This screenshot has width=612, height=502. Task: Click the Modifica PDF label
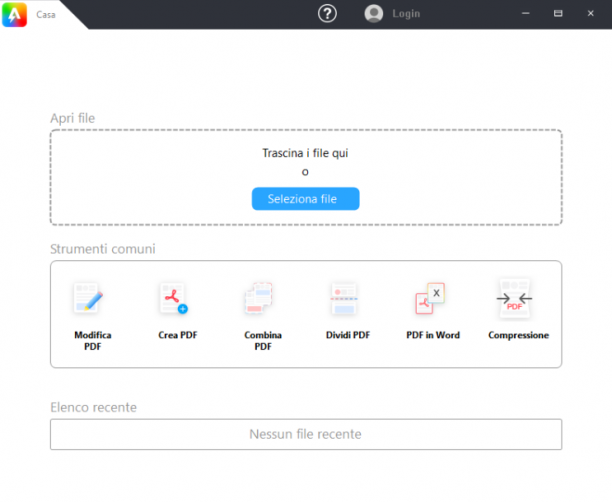(x=93, y=341)
